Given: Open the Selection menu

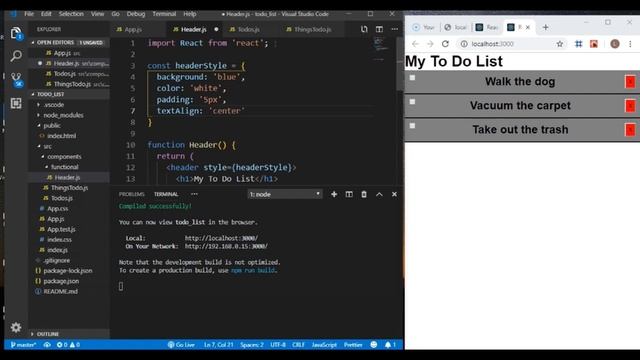Looking at the screenshot, I should [x=71, y=14].
